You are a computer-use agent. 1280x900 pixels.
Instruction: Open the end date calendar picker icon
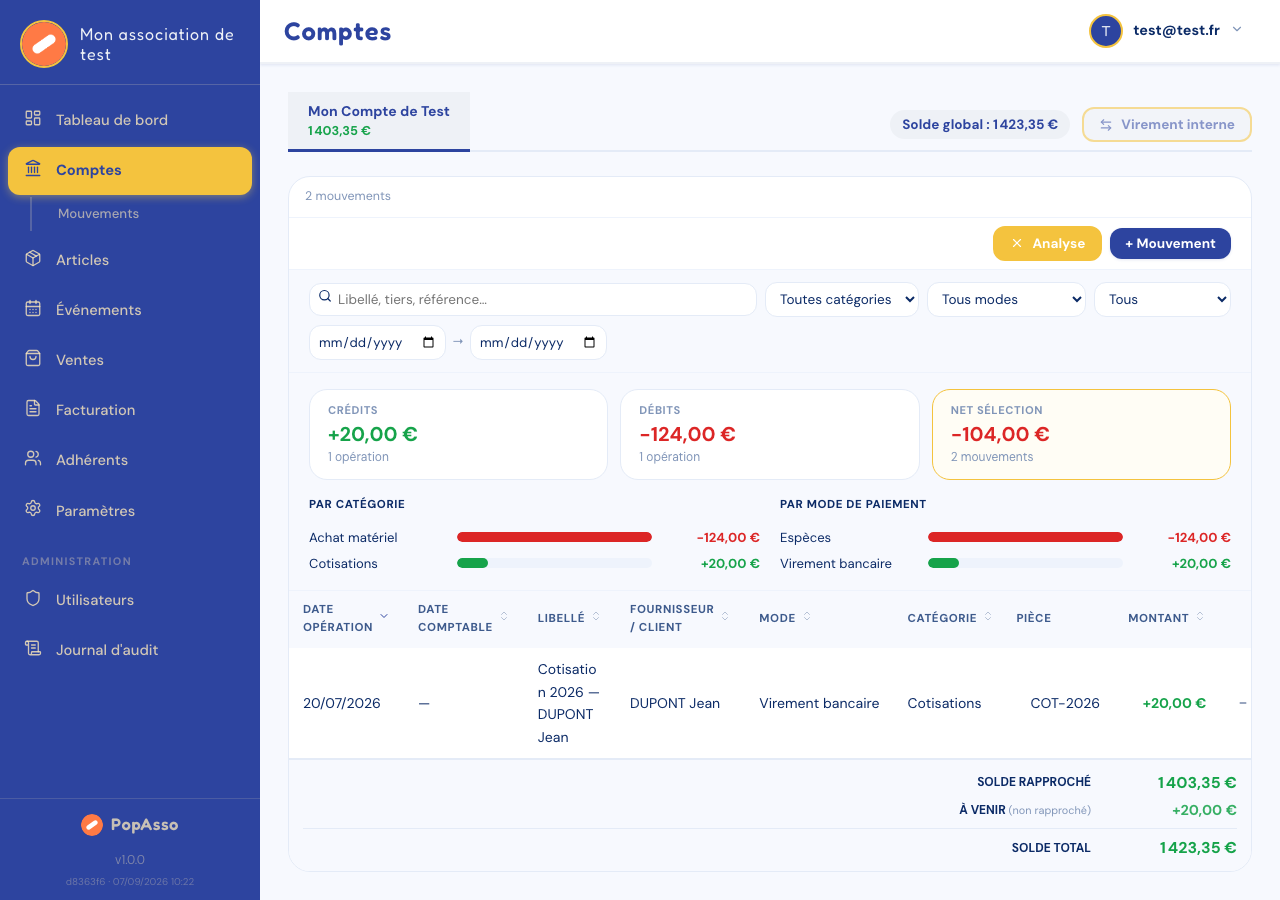click(589, 342)
